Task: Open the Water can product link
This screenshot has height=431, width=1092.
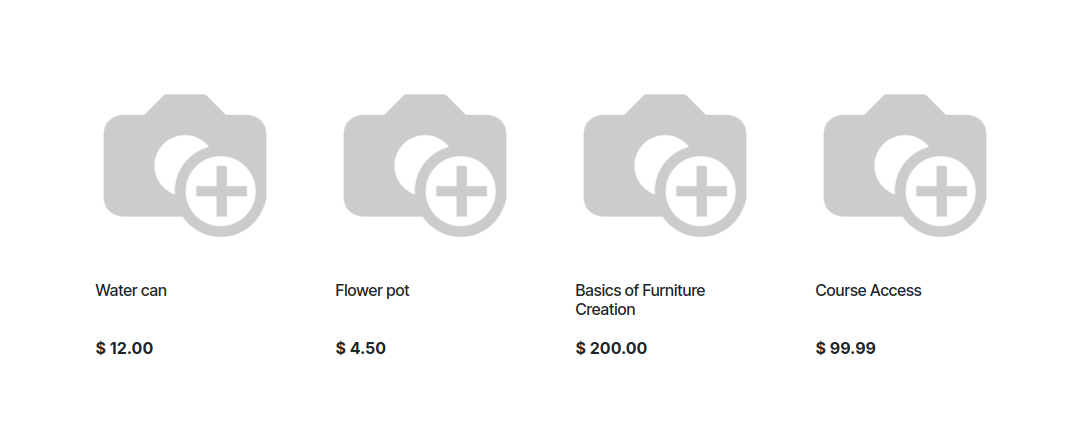Action: pos(131,290)
